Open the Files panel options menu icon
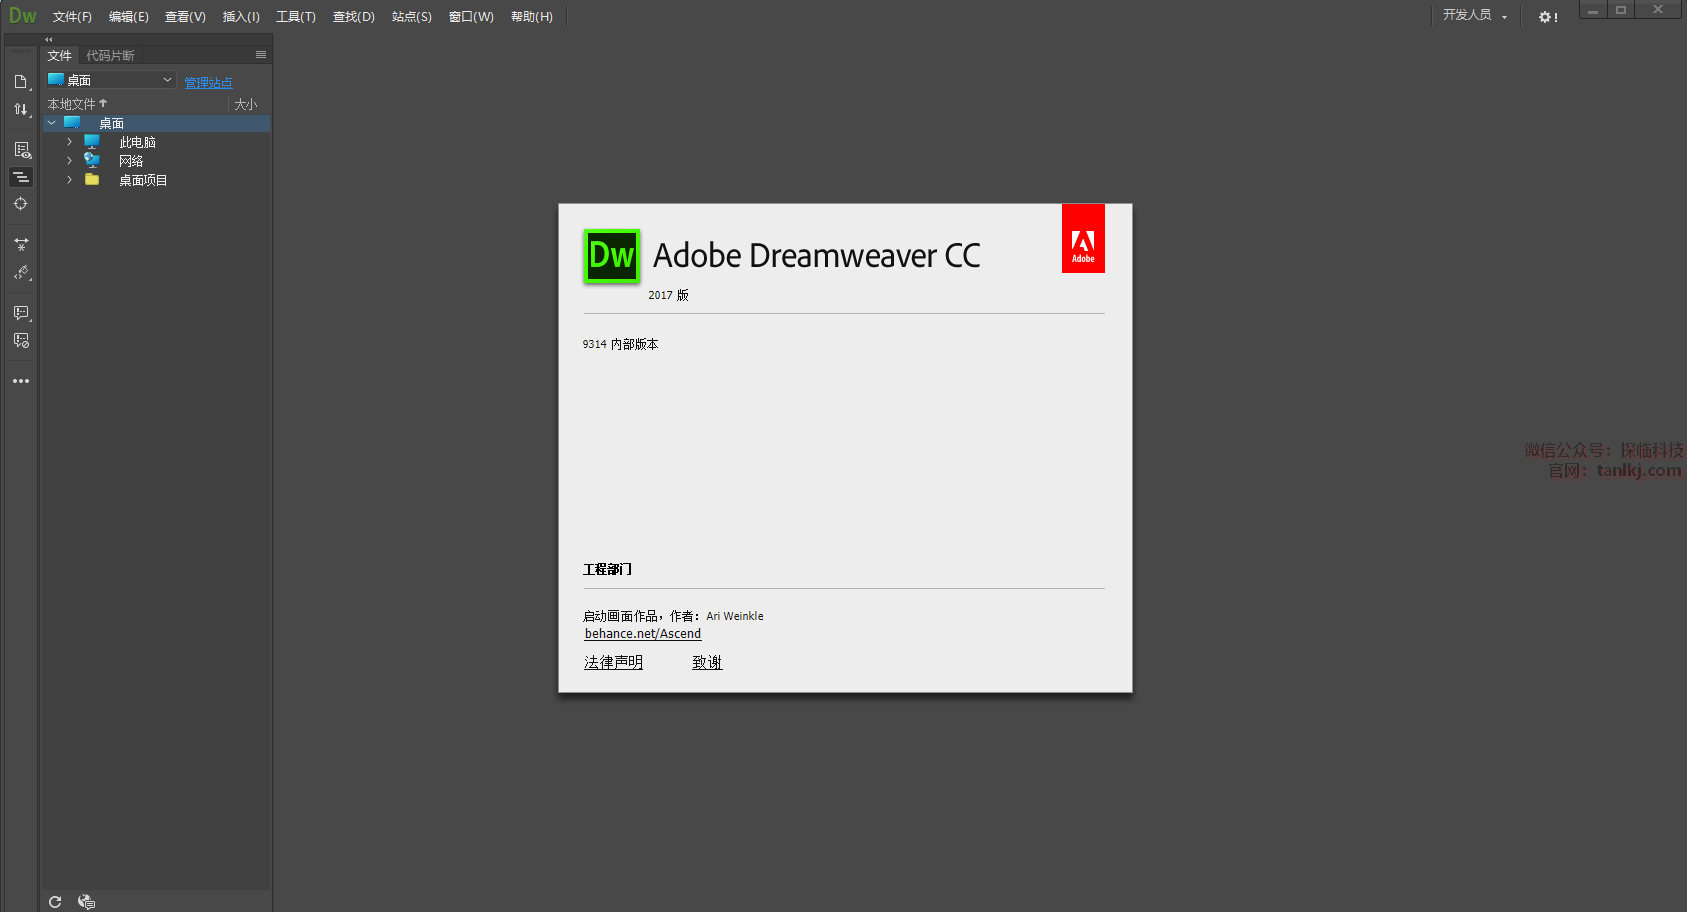Viewport: 1687px width, 912px height. click(261, 55)
